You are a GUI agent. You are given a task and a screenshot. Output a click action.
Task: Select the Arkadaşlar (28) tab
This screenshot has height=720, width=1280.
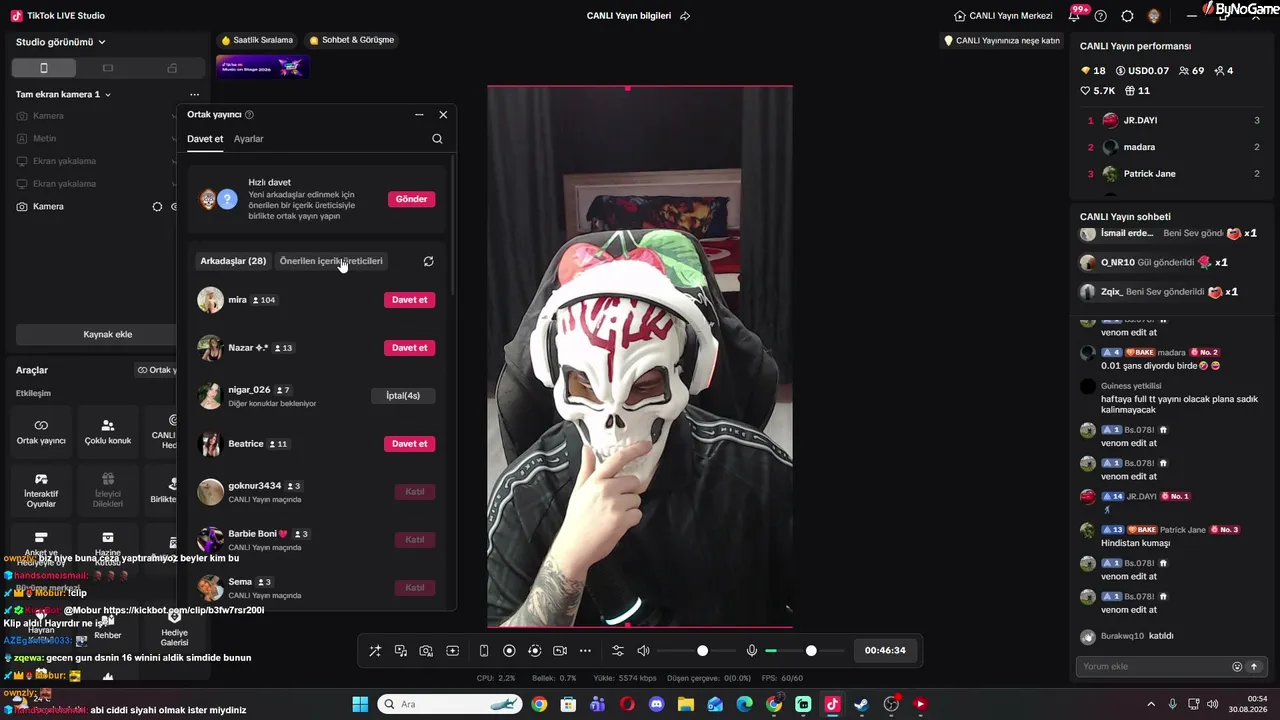233,261
